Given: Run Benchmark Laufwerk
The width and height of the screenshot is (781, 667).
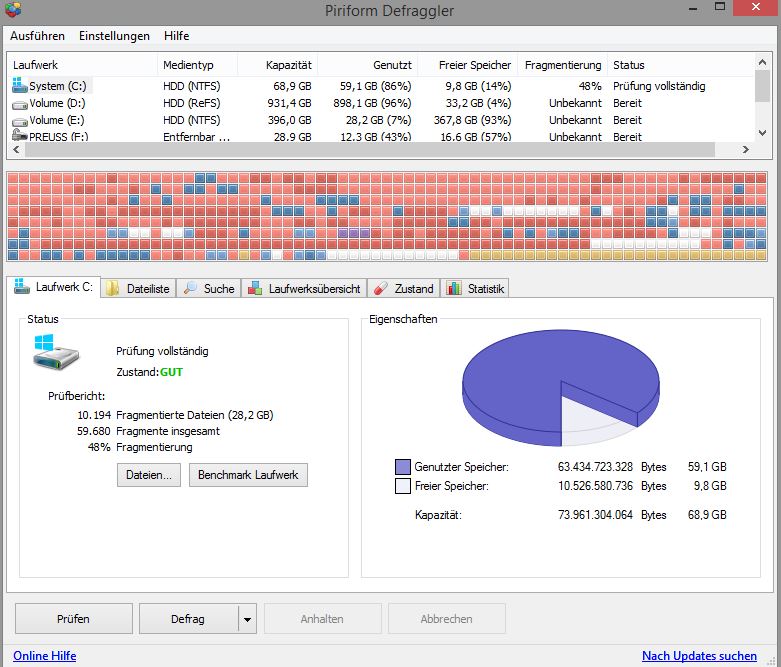Looking at the screenshot, I should pyautogui.click(x=248, y=475).
